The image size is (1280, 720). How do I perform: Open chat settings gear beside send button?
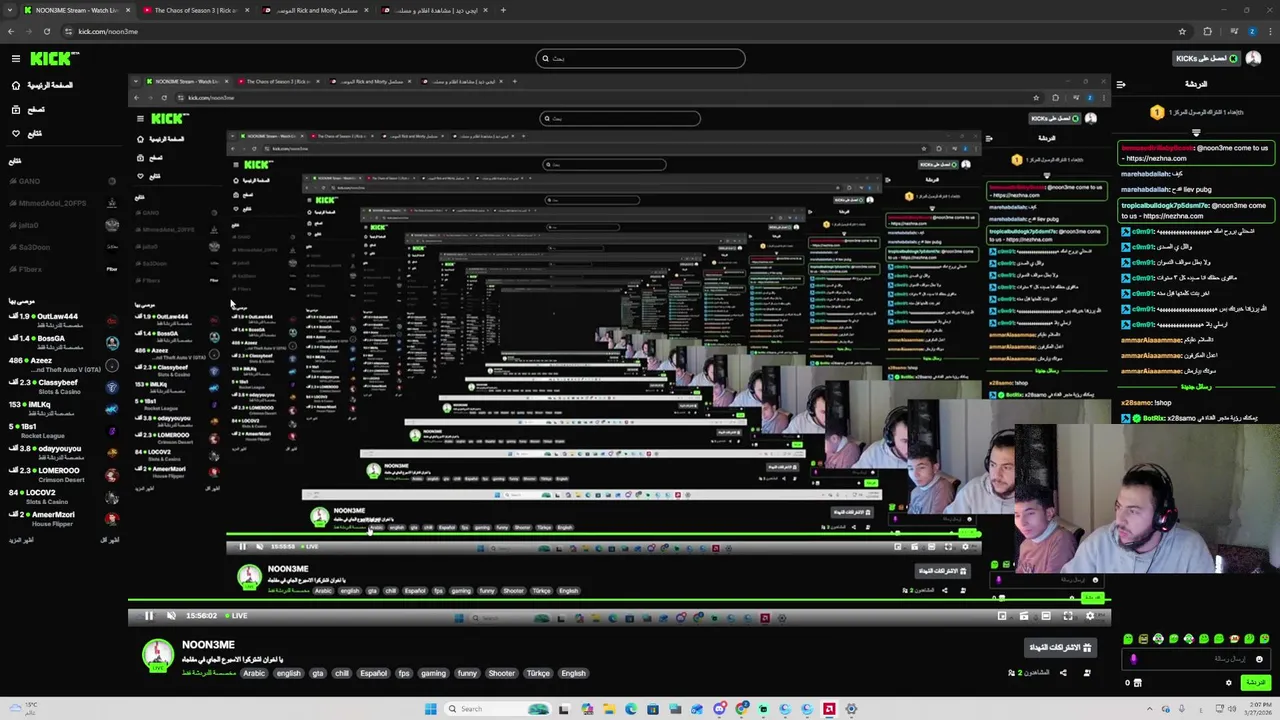click(x=1229, y=683)
